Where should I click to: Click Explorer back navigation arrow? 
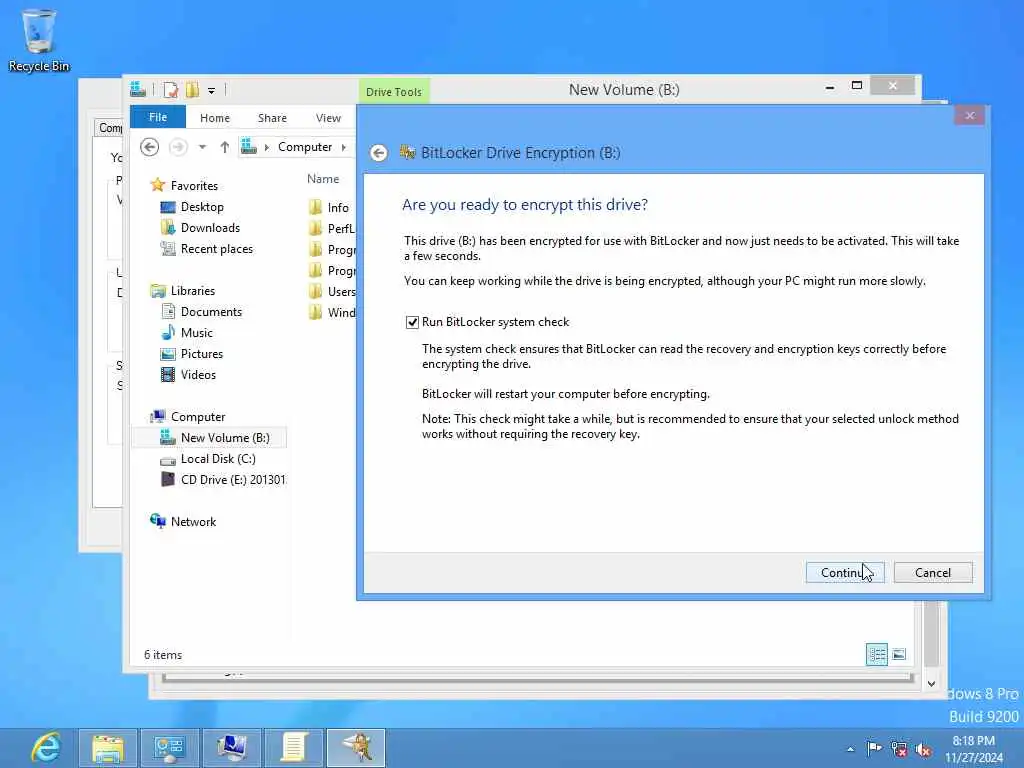(150, 147)
